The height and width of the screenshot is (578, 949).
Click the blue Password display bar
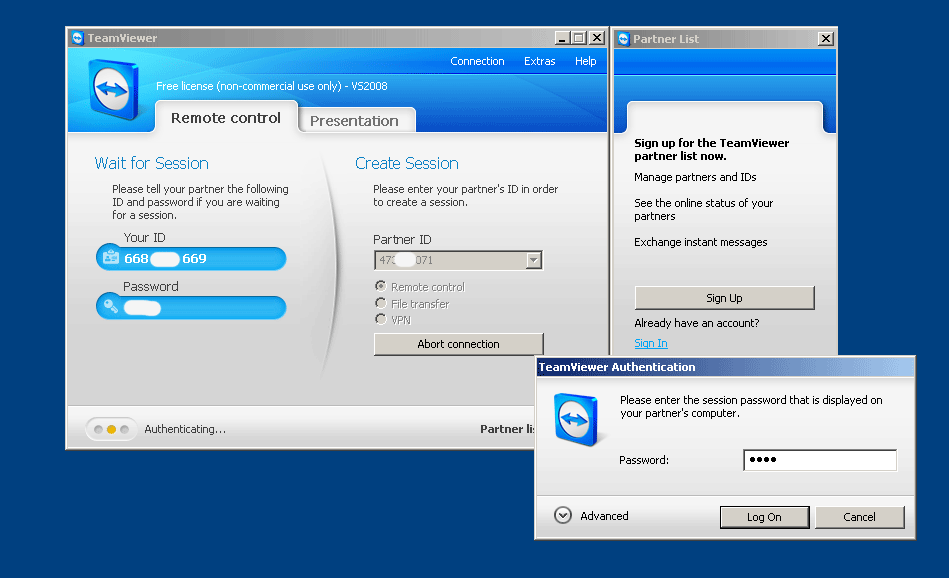tap(191, 307)
